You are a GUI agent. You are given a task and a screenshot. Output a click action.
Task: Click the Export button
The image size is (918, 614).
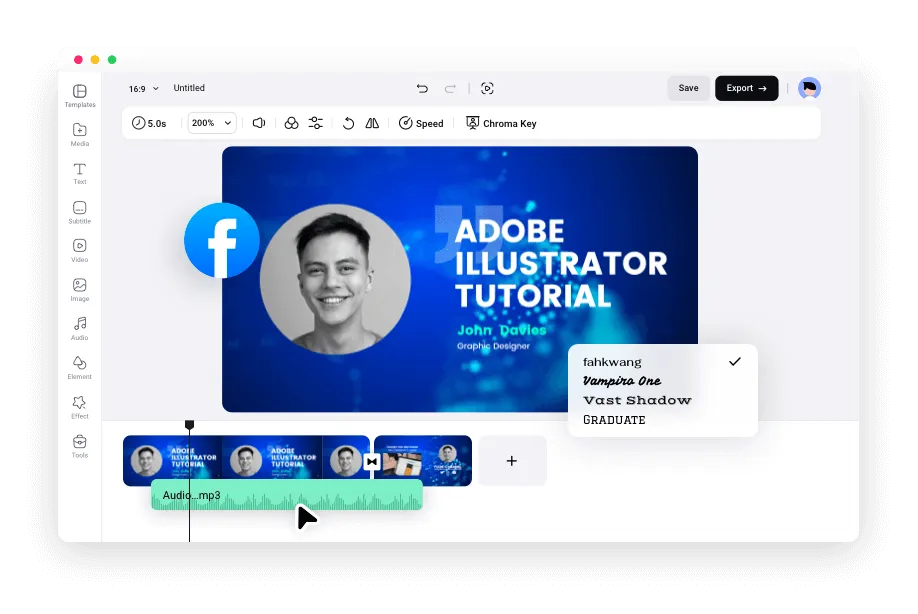point(746,88)
